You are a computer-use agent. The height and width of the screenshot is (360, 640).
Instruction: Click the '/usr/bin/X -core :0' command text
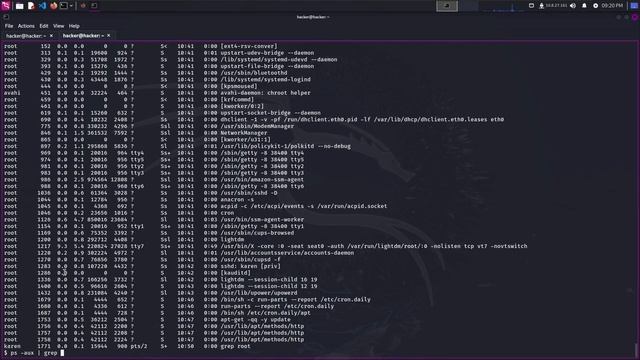pos(374,246)
